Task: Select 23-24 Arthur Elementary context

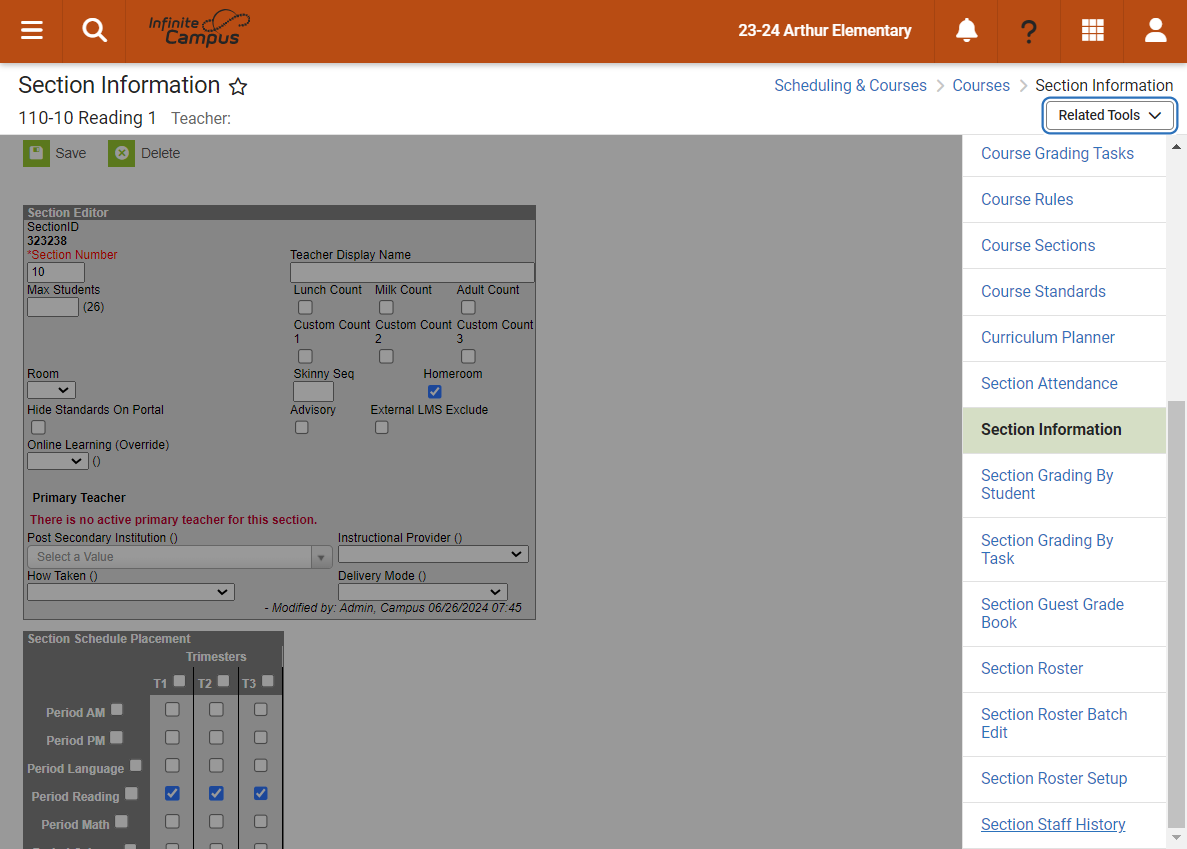Action: pyautogui.click(x=824, y=30)
